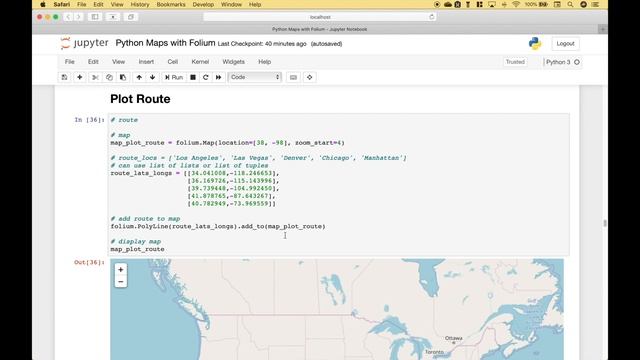Image resolution: width=640 pixels, height=360 pixels.
Task: Click the Out[36] output prompt
Action: tap(89, 262)
